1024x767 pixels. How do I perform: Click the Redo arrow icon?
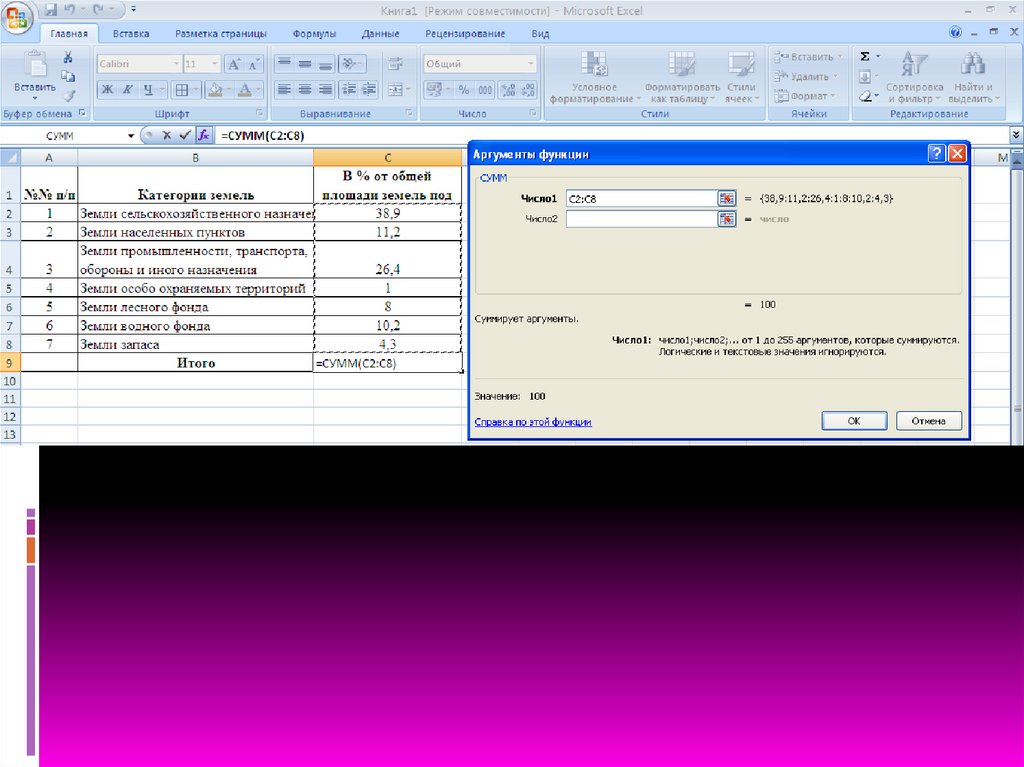pyautogui.click(x=99, y=10)
